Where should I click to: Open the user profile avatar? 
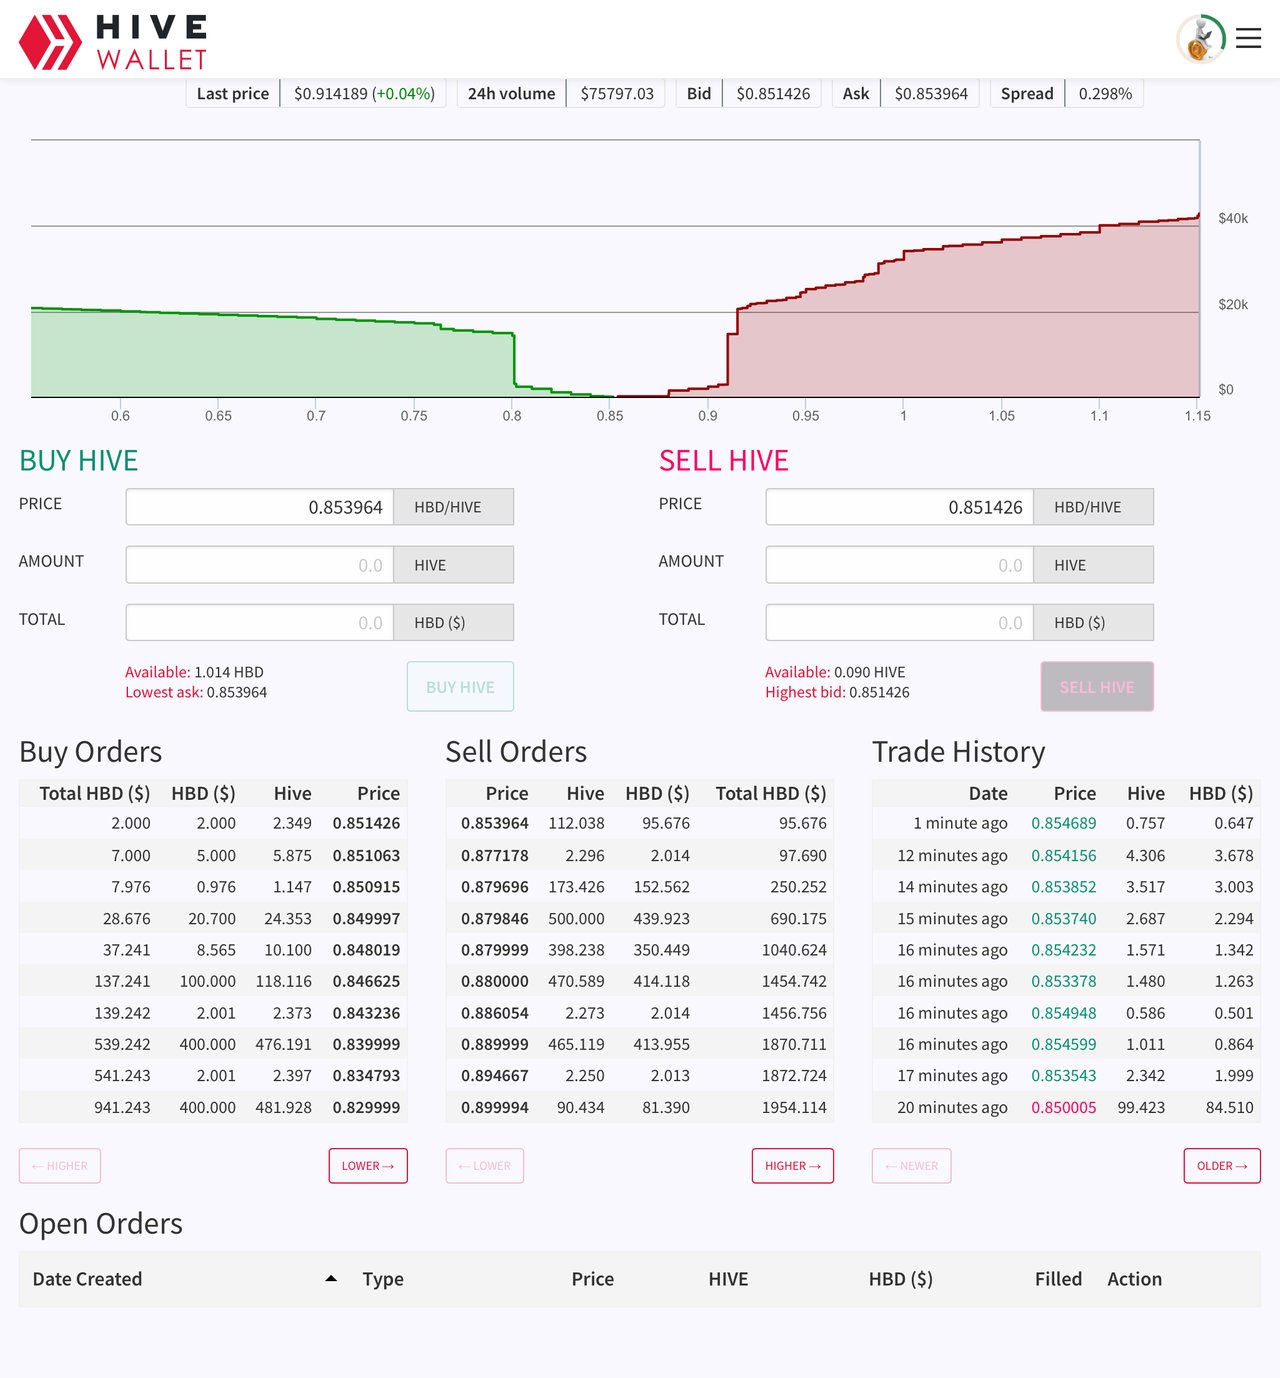[x=1201, y=39]
